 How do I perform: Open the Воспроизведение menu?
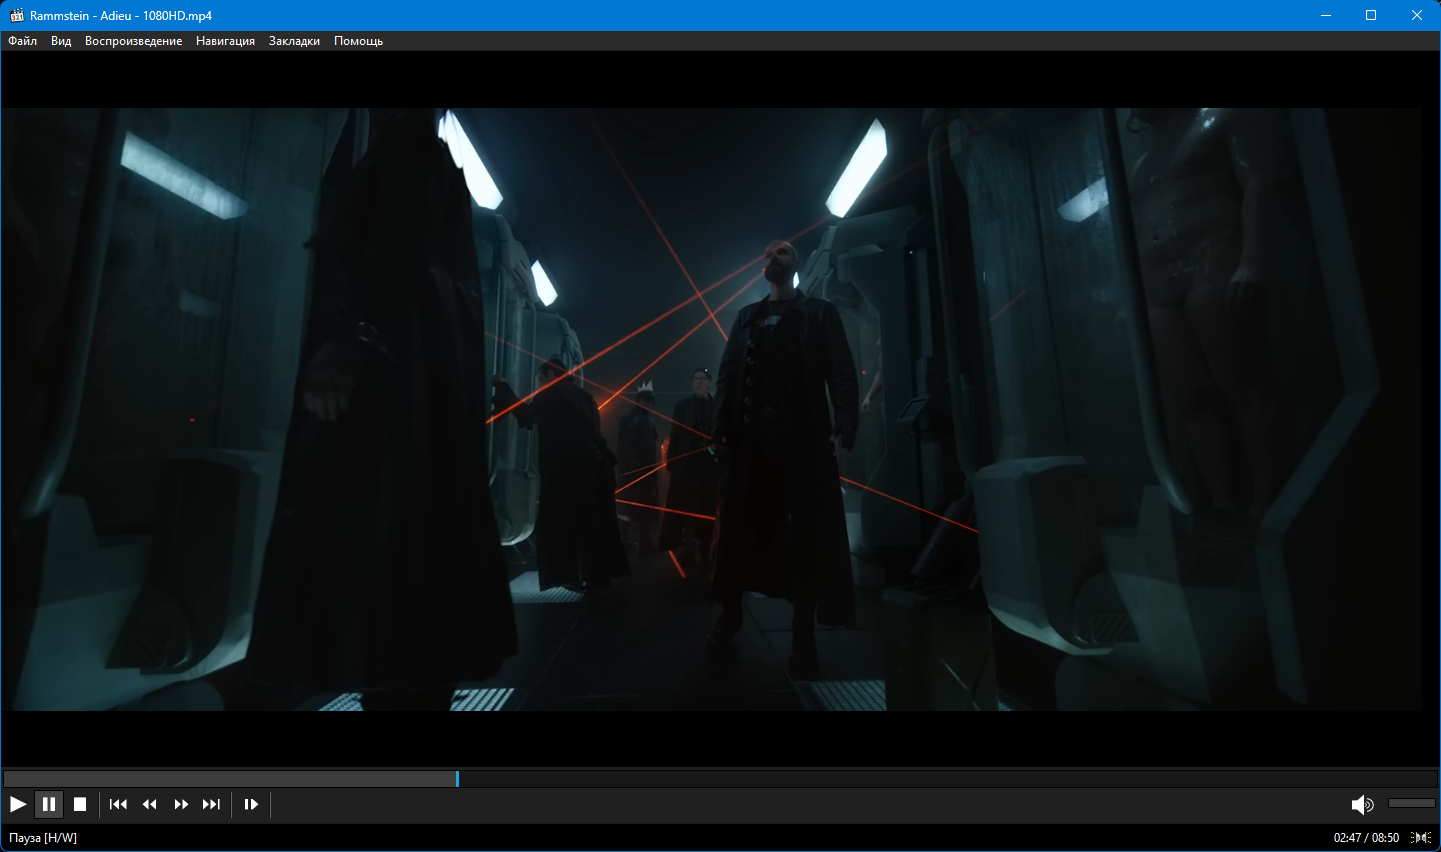tap(133, 41)
